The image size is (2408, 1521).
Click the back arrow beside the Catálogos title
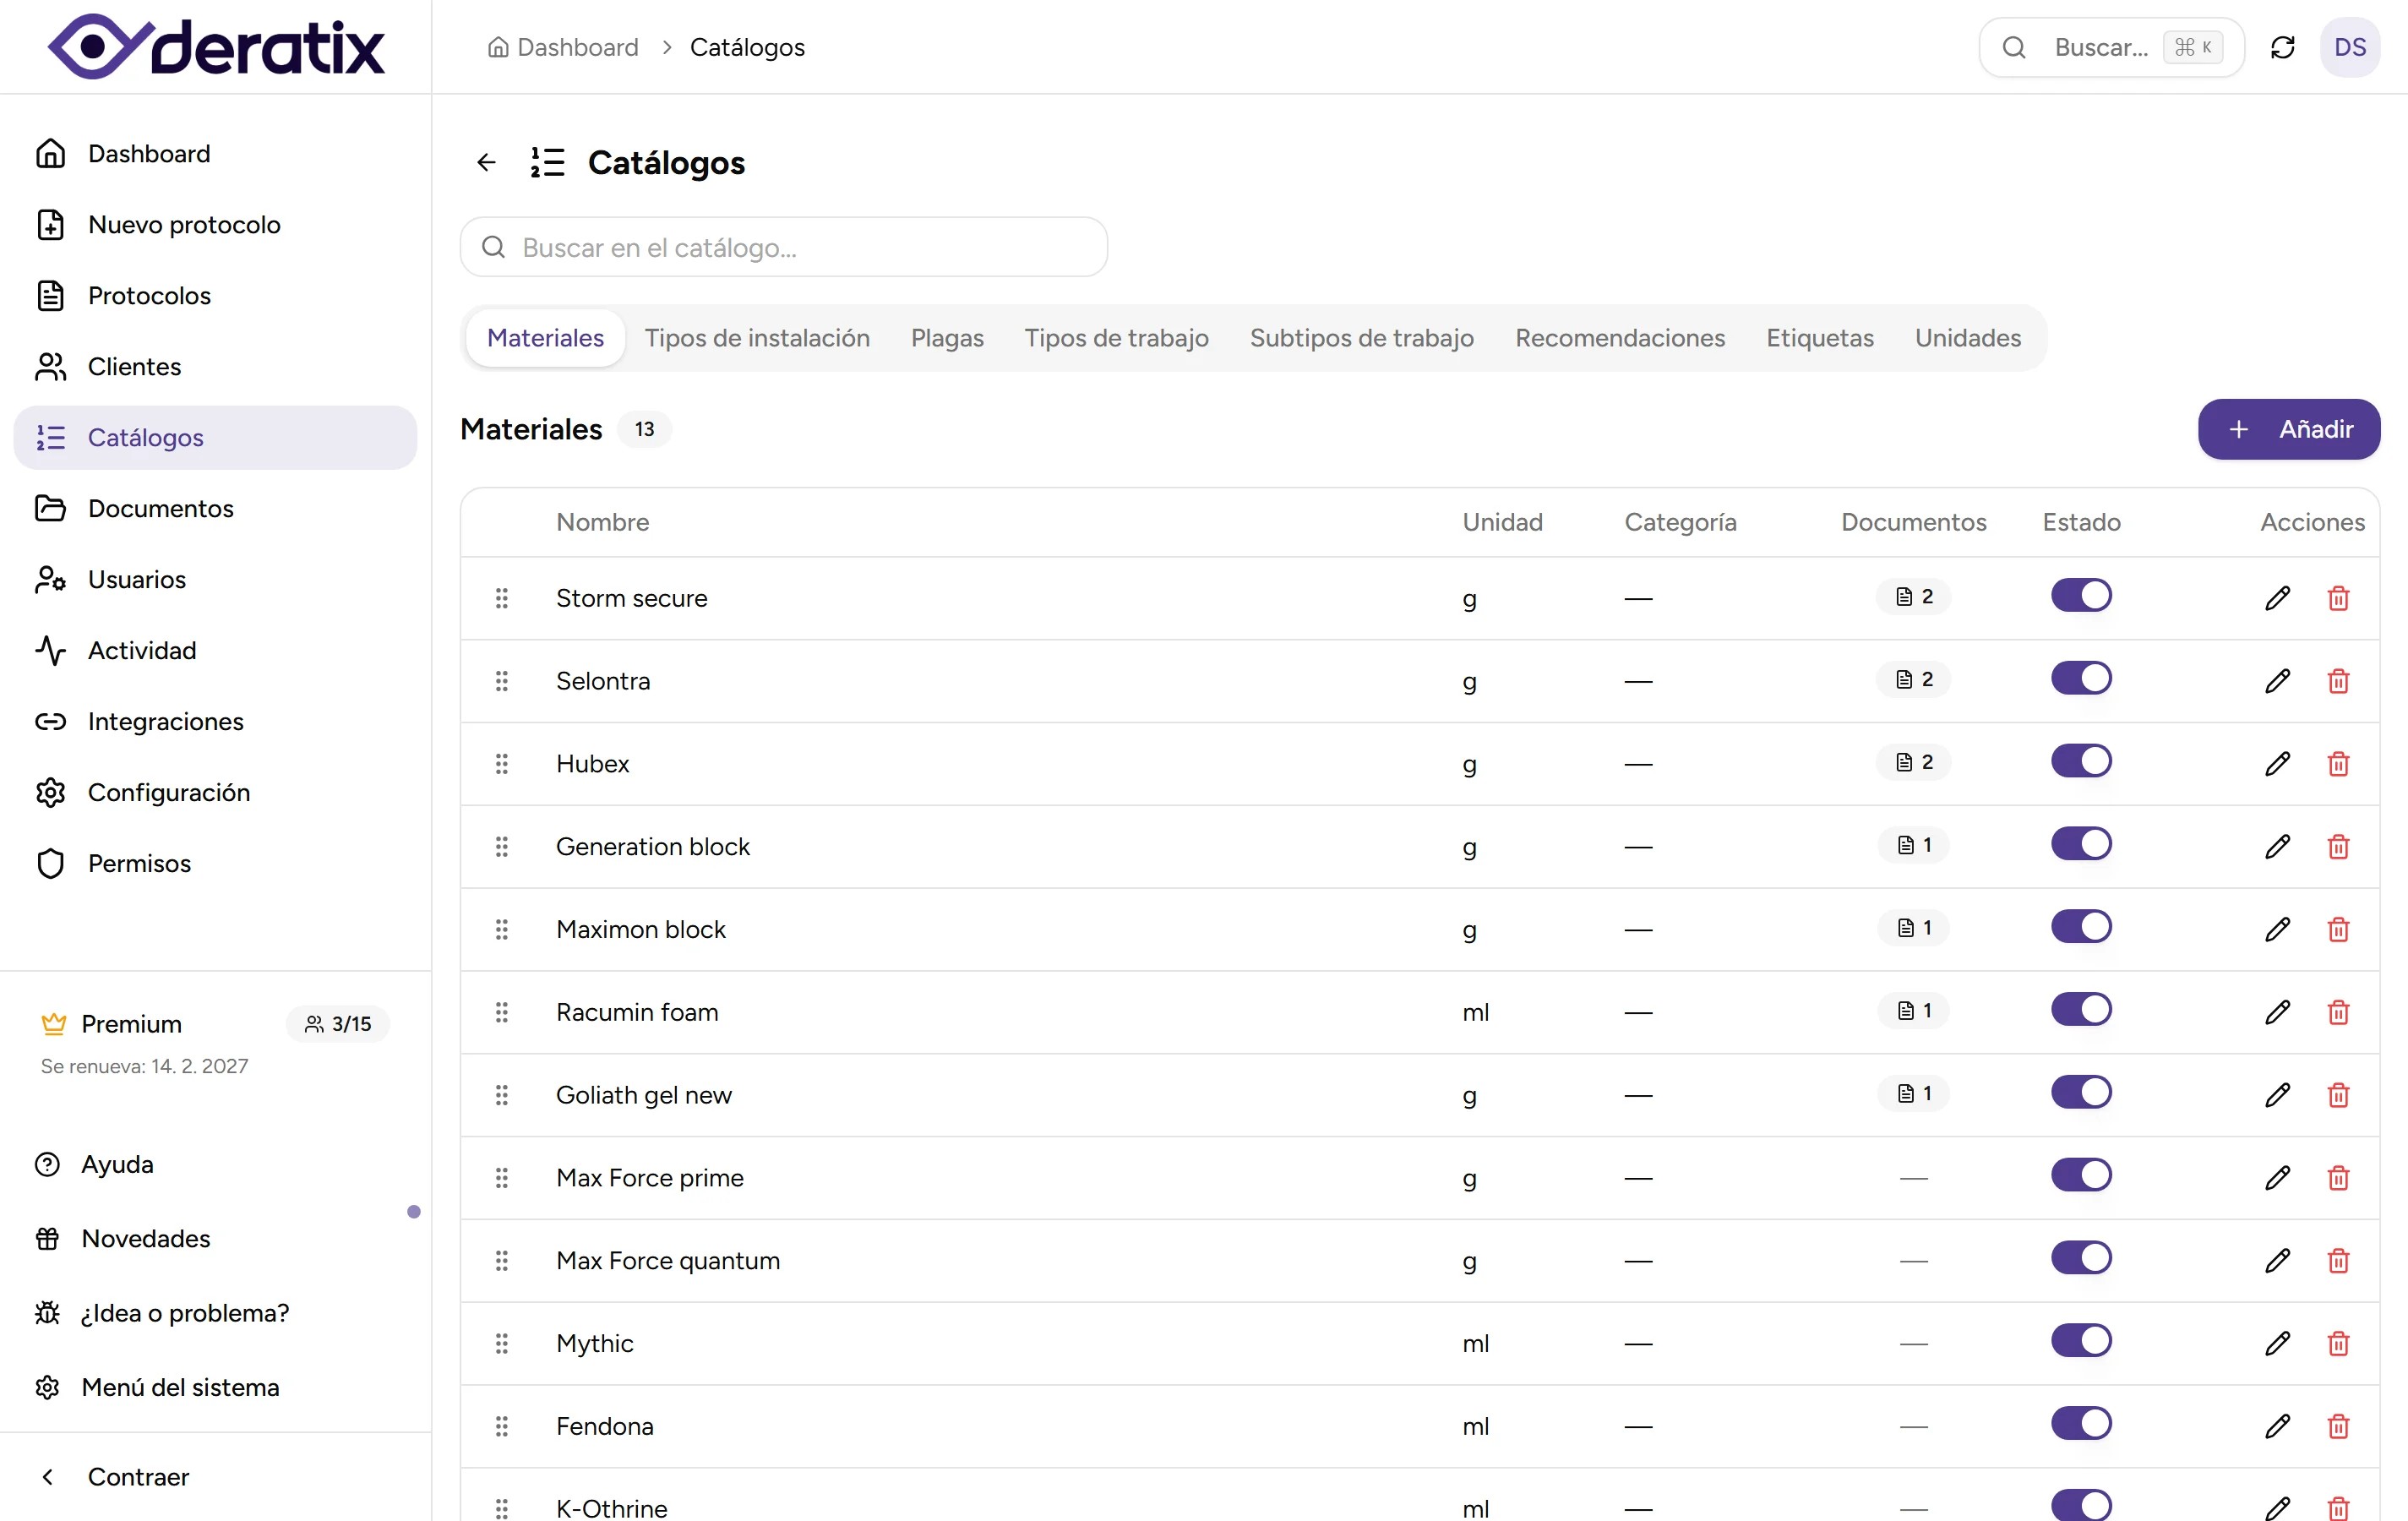click(486, 162)
